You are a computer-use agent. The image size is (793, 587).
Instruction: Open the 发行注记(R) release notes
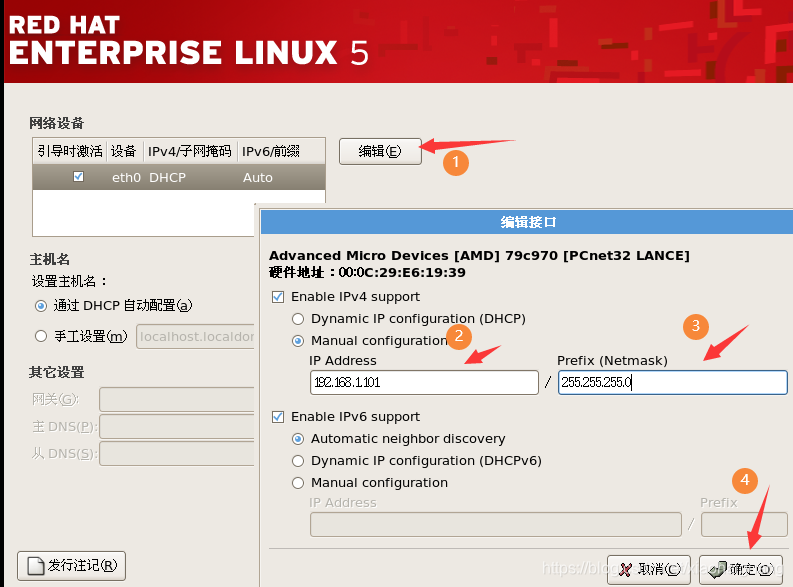pos(71,565)
